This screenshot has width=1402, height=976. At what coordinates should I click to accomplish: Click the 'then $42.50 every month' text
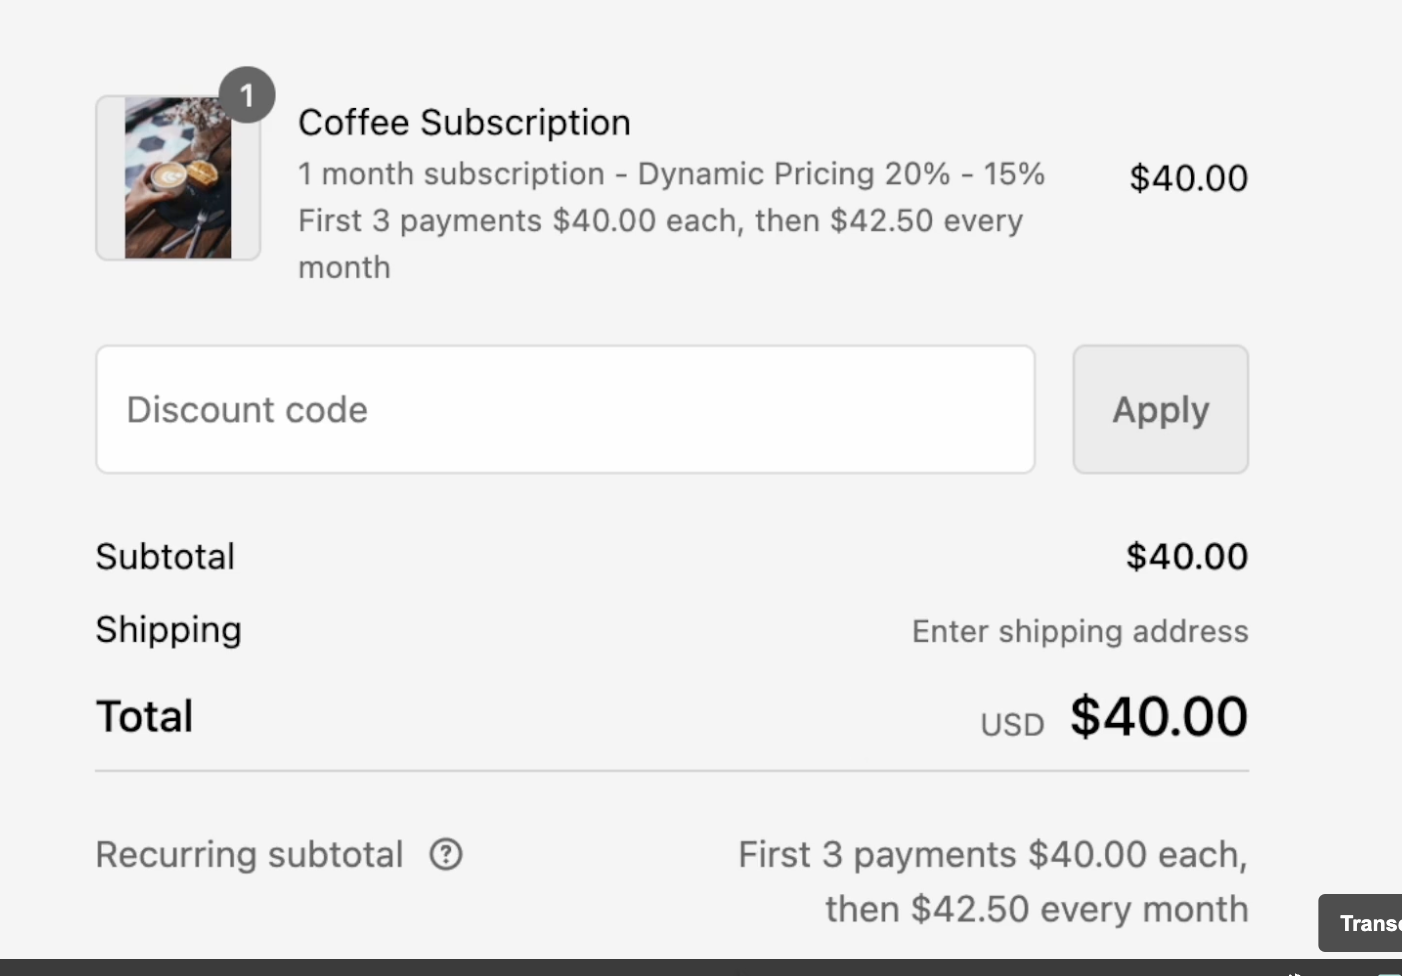(1036, 908)
